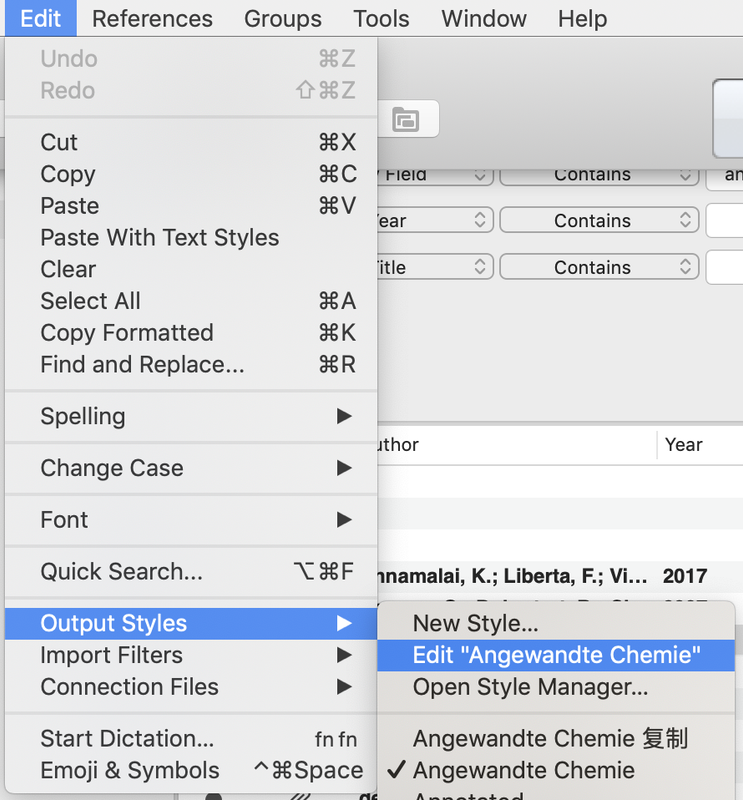743x800 pixels.
Task: Choose Edit "Angewandte Chemie"
Action: tap(556, 655)
